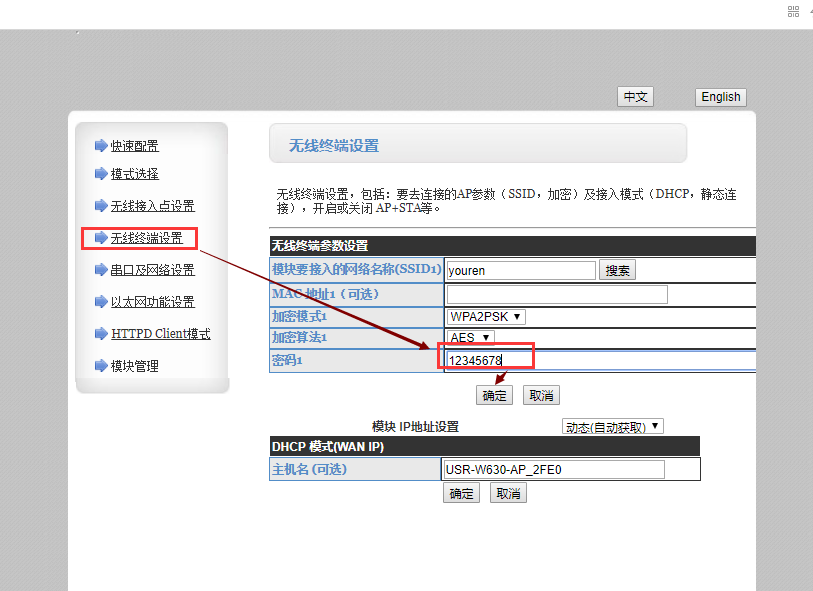
Task: Click the arrow icon beside 串口及网络设置
Action: [x=100, y=270]
